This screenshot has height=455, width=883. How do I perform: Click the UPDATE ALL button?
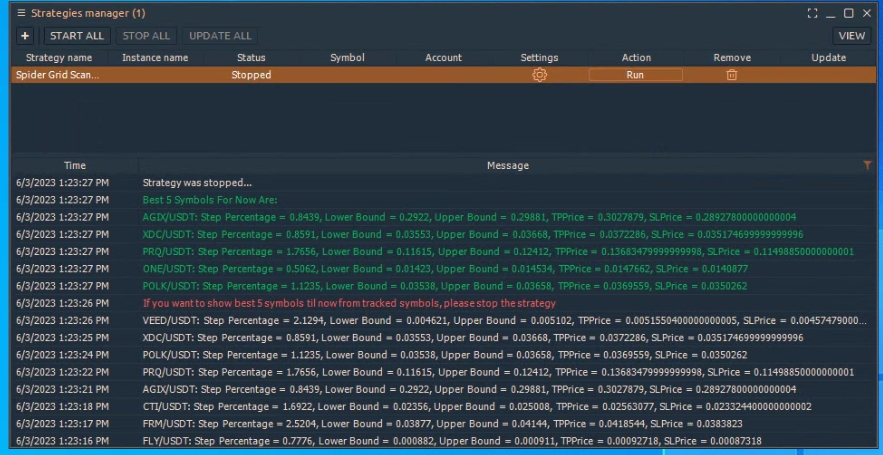pos(220,36)
